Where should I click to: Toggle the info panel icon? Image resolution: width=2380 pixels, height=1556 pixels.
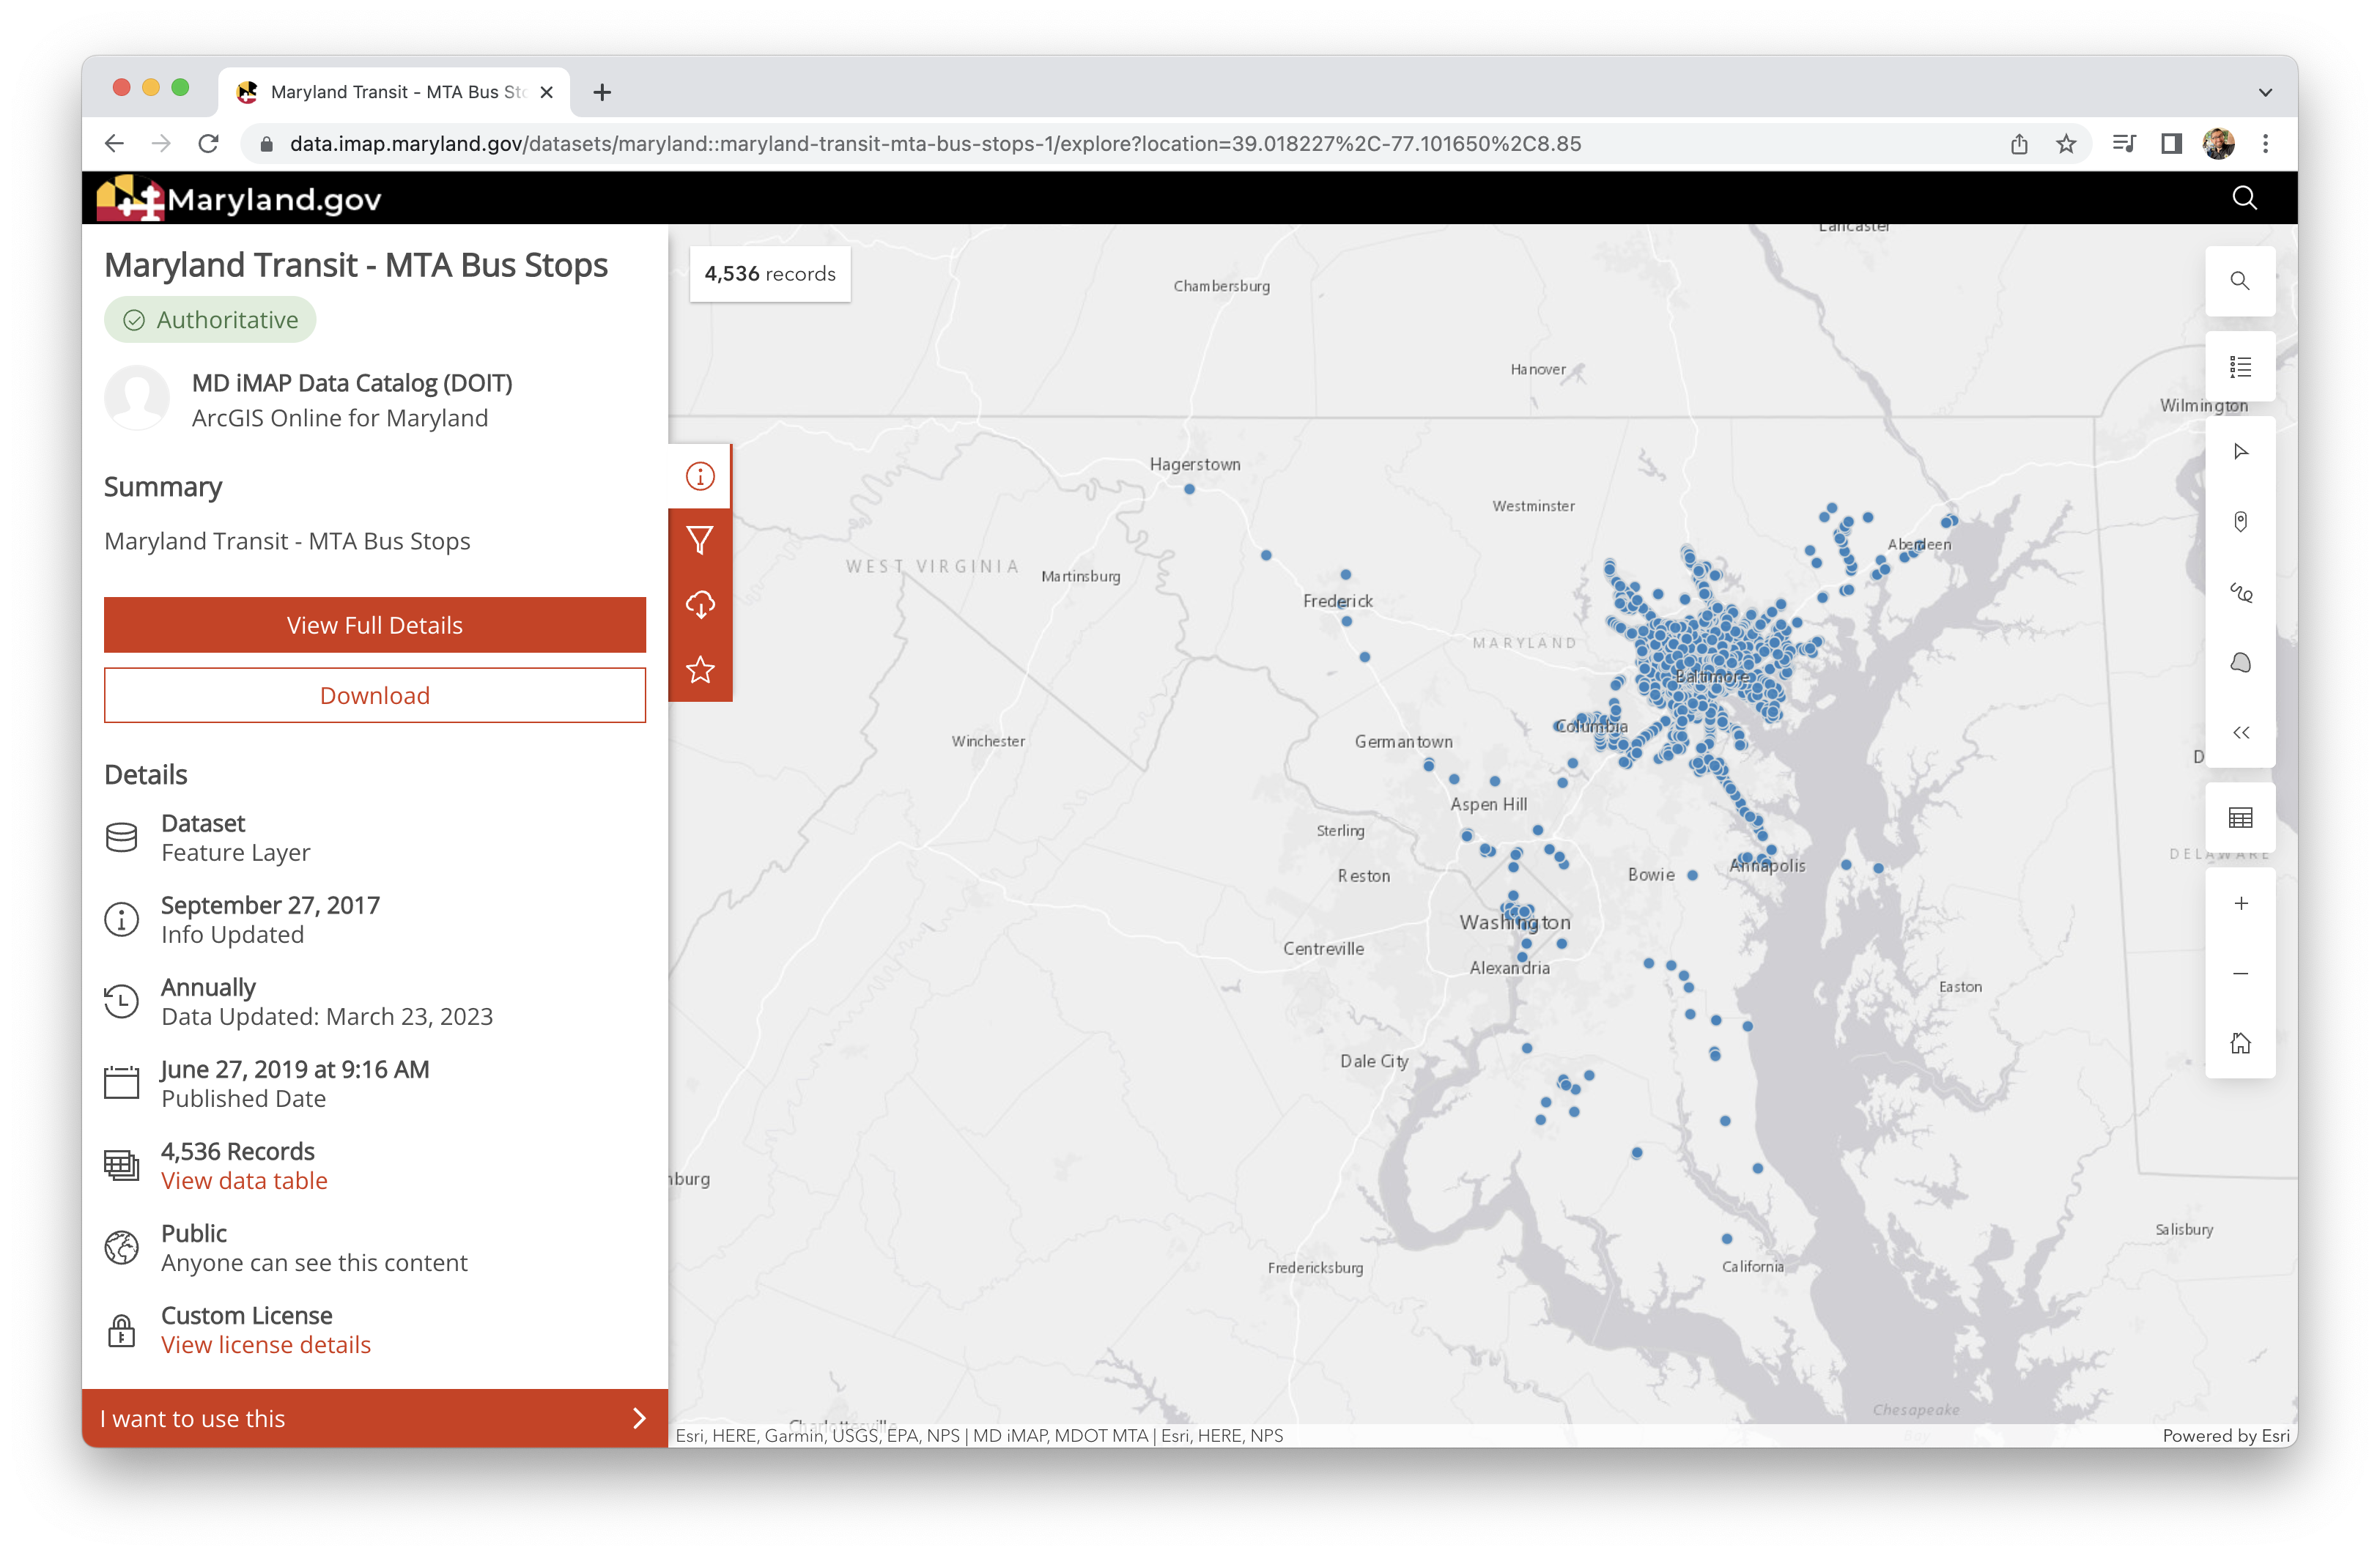click(700, 476)
